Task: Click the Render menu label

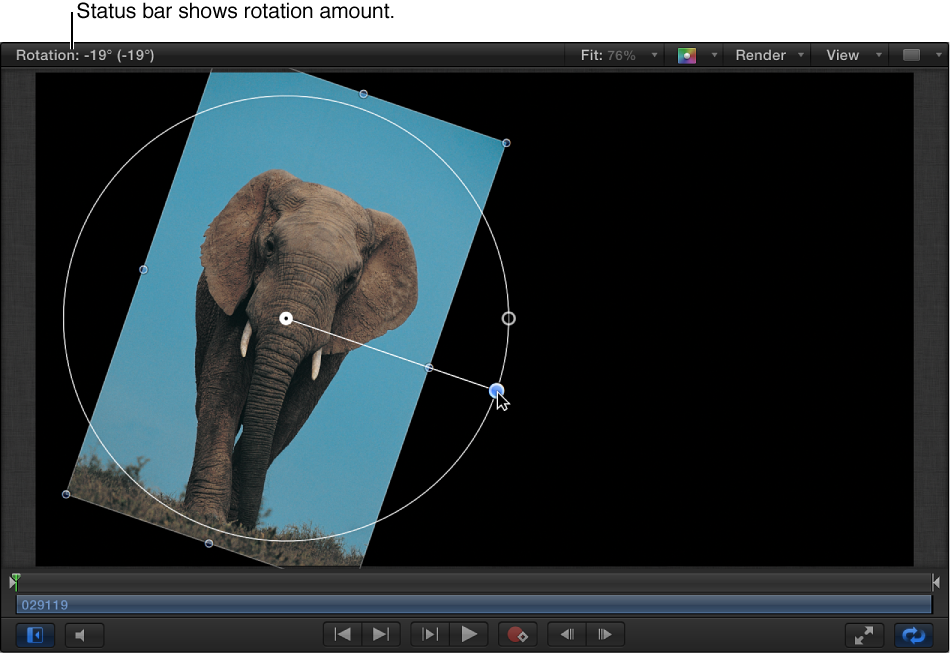Action: point(763,55)
